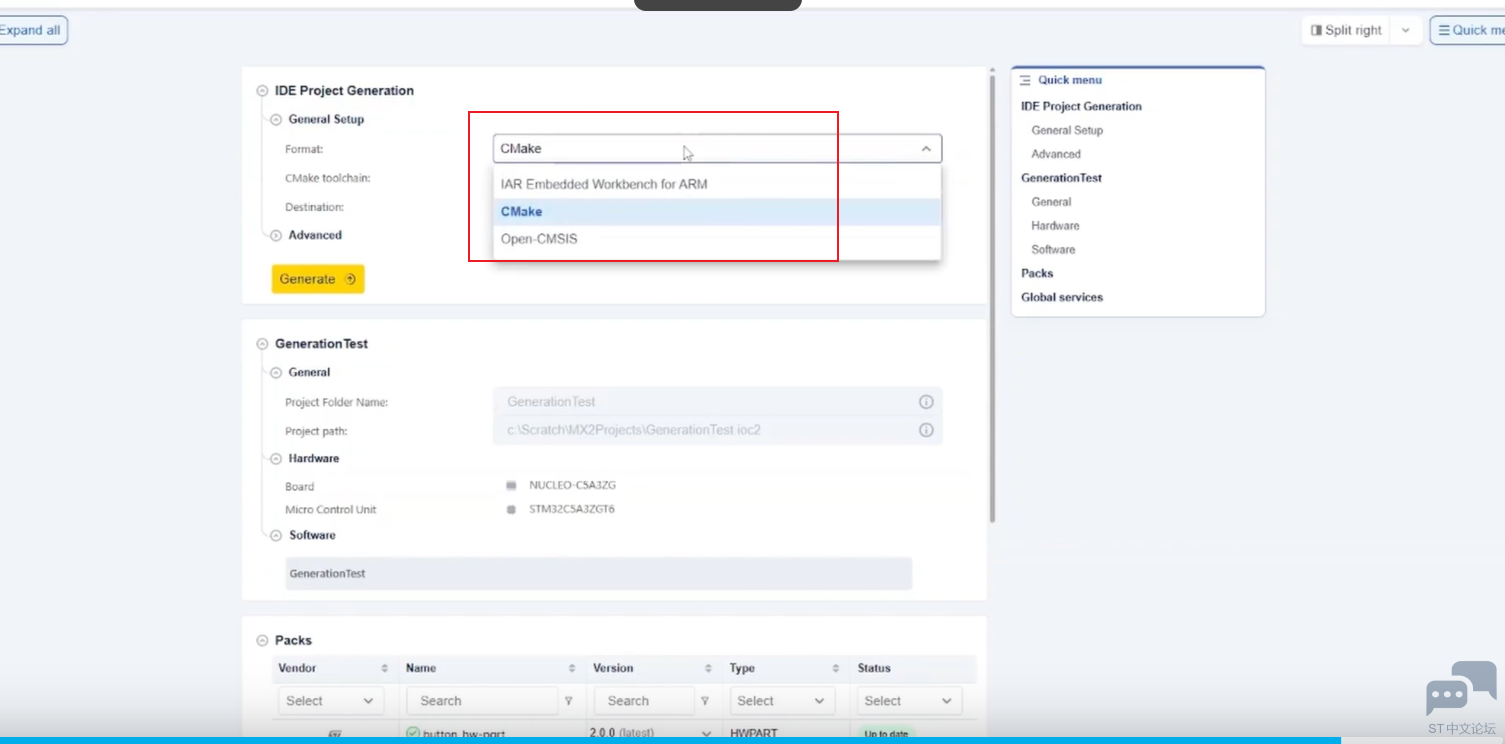The width and height of the screenshot is (1505, 744).
Task: Click sort icon in Type column header
Action: 835,668
